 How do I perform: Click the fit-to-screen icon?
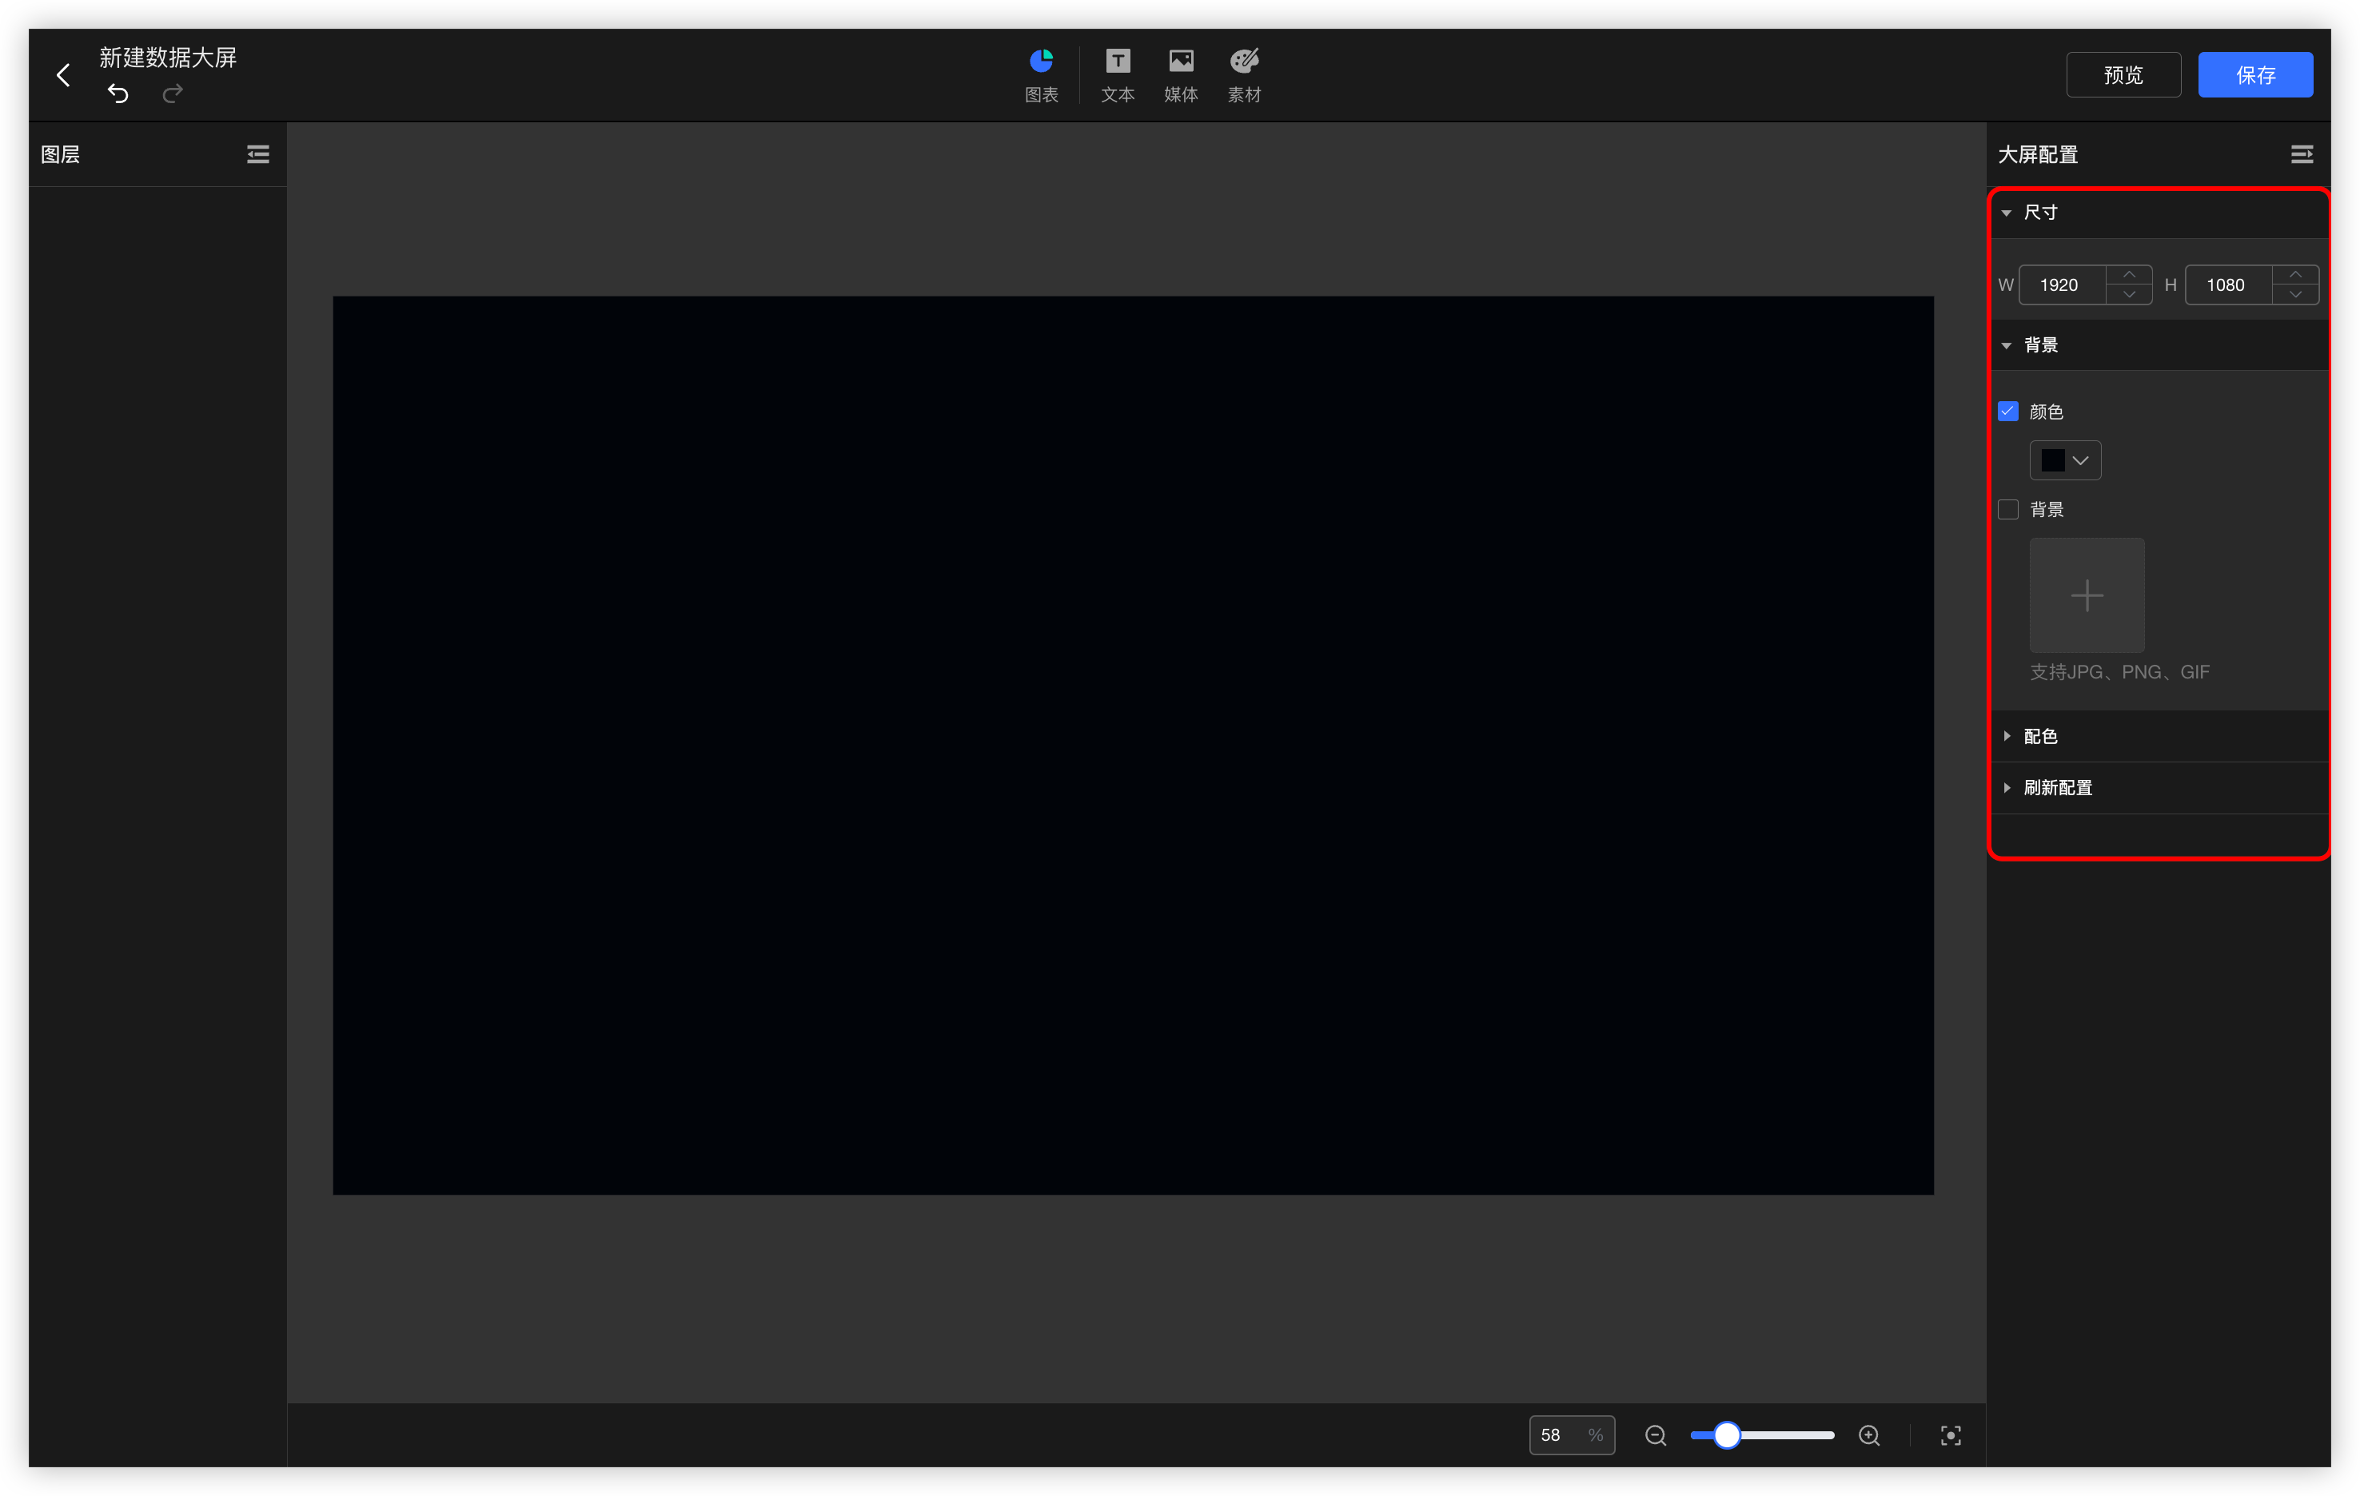tap(1950, 1435)
